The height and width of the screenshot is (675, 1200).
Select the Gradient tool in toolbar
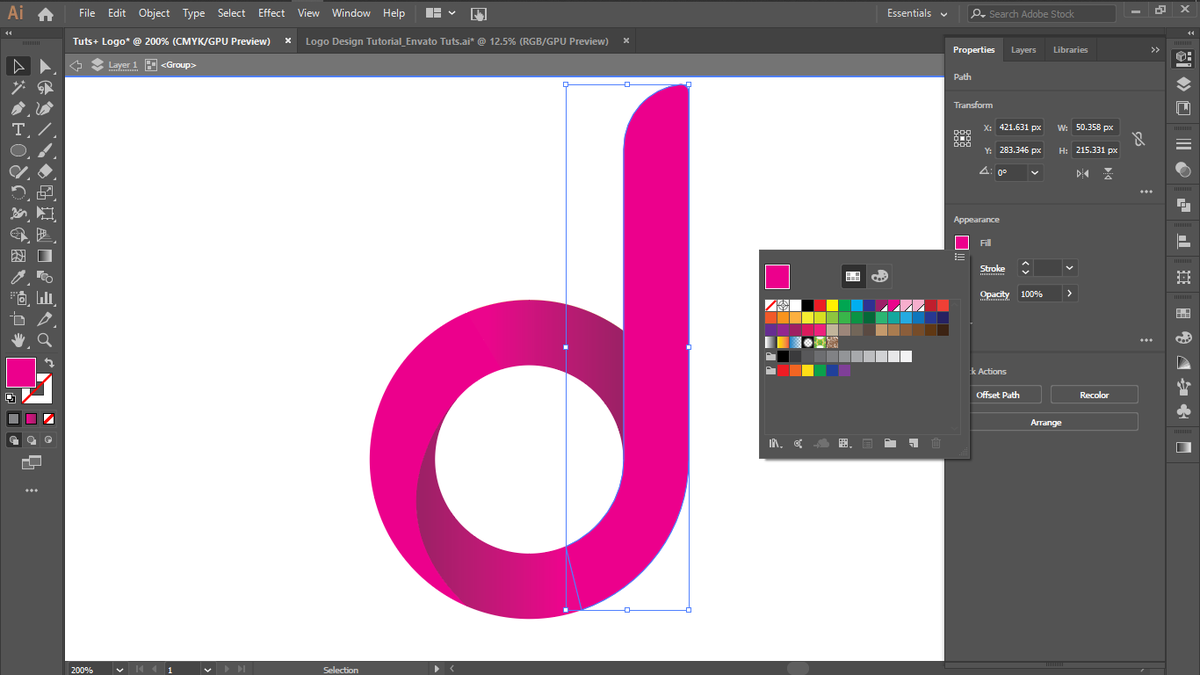tap(45, 256)
